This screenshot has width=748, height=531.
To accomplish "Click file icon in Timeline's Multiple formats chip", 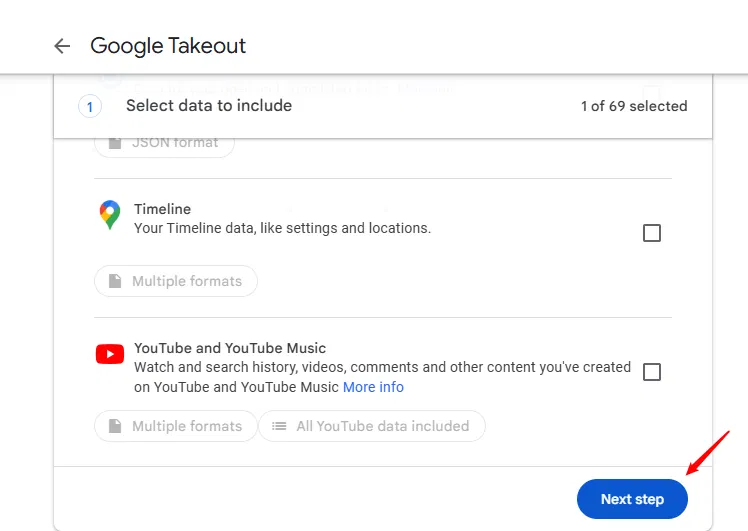I will (x=114, y=282).
